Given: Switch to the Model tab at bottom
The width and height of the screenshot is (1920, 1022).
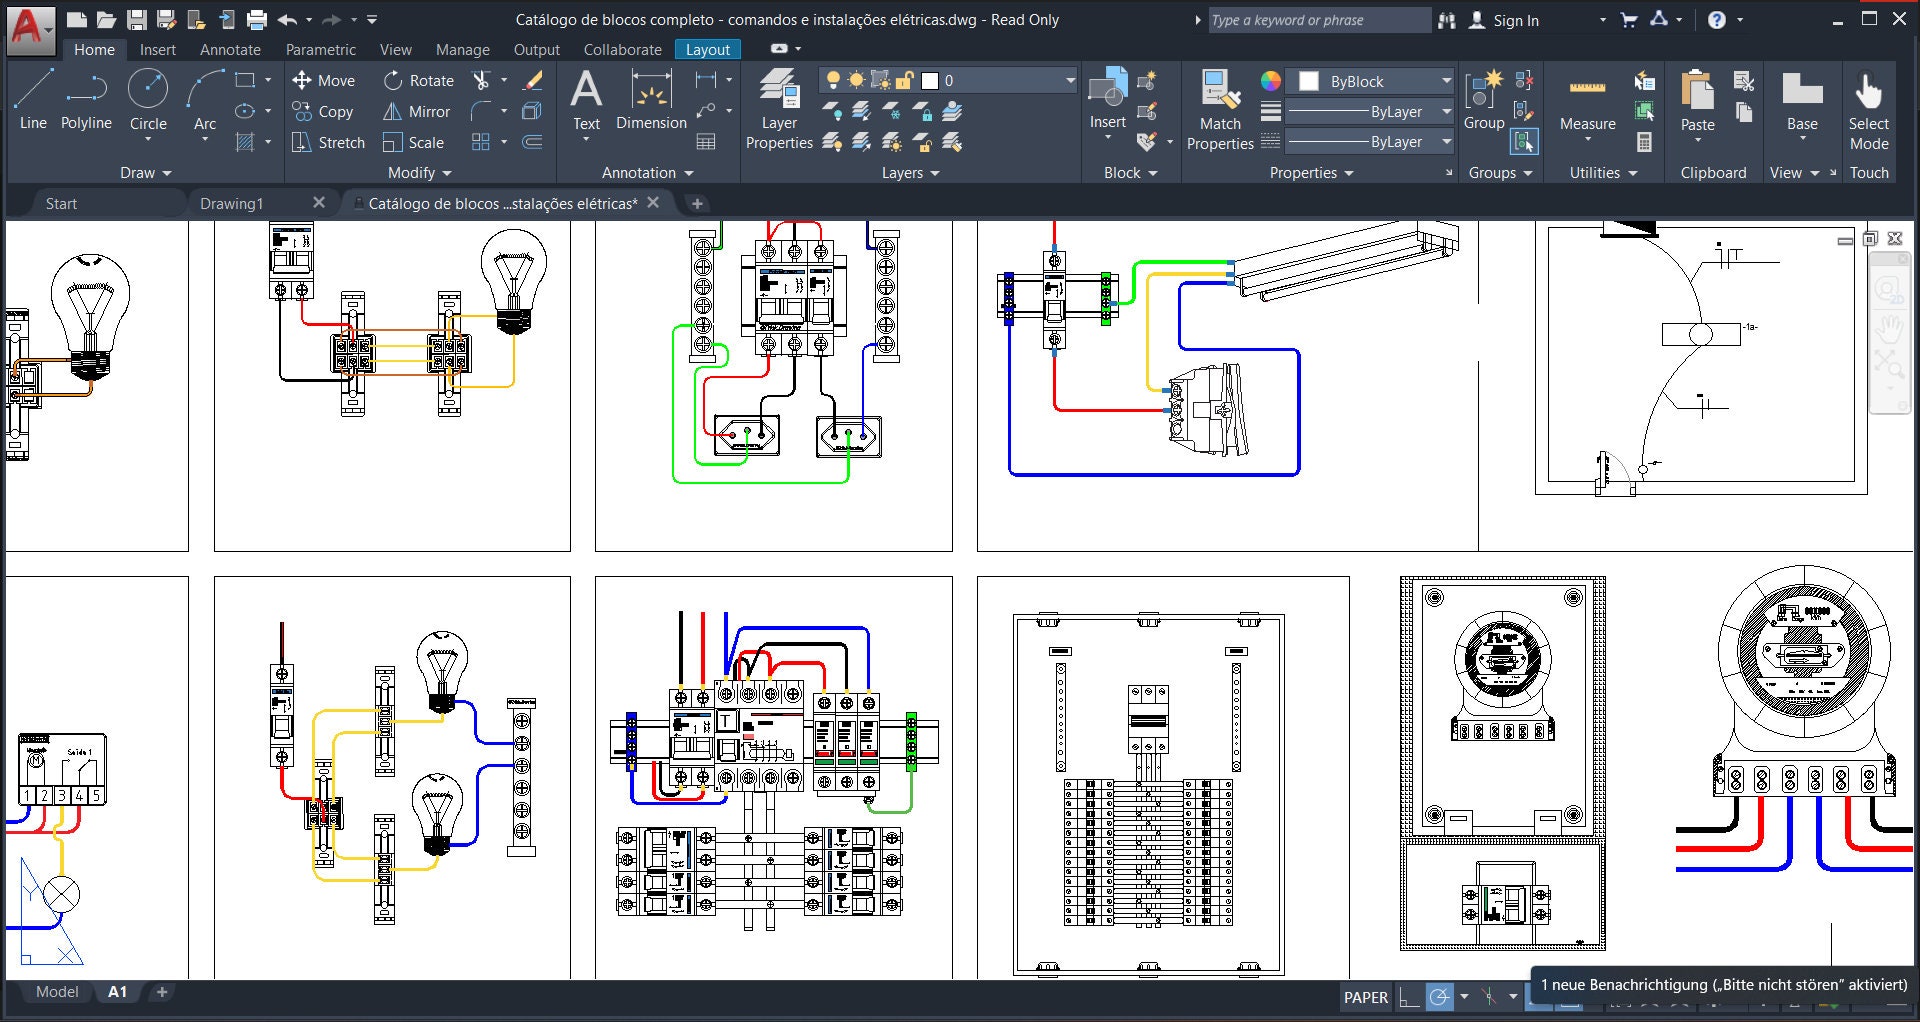Looking at the screenshot, I should [57, 991].
